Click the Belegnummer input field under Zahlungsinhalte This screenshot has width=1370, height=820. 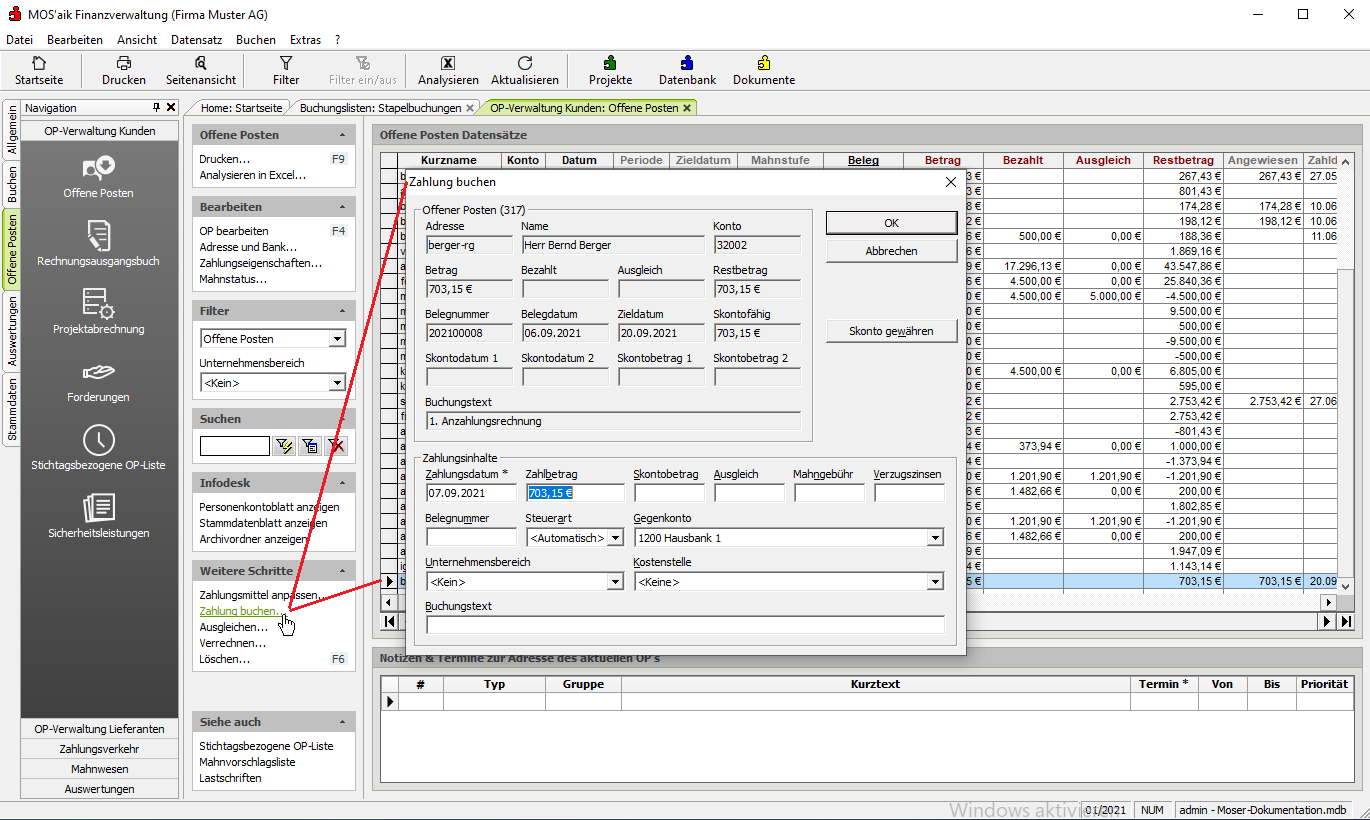(x=470, y=538)
